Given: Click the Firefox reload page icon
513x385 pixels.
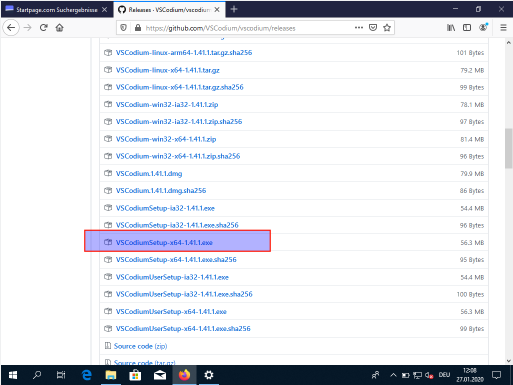Looking at the screenshot, I should pyautogui.click(x=44, y=28).
